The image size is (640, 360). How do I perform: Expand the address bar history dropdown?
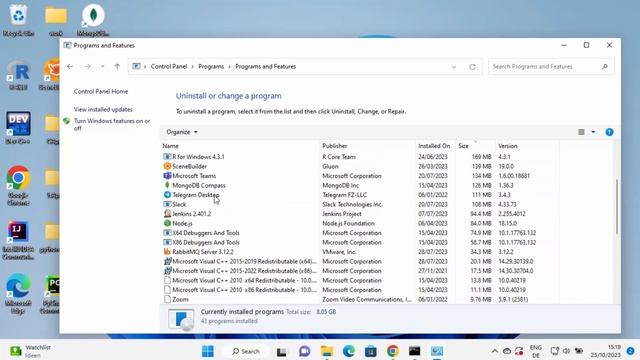tap(453, 67)
